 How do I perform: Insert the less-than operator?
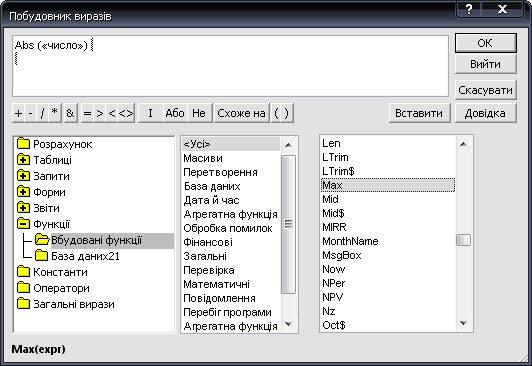click(112, 113)
